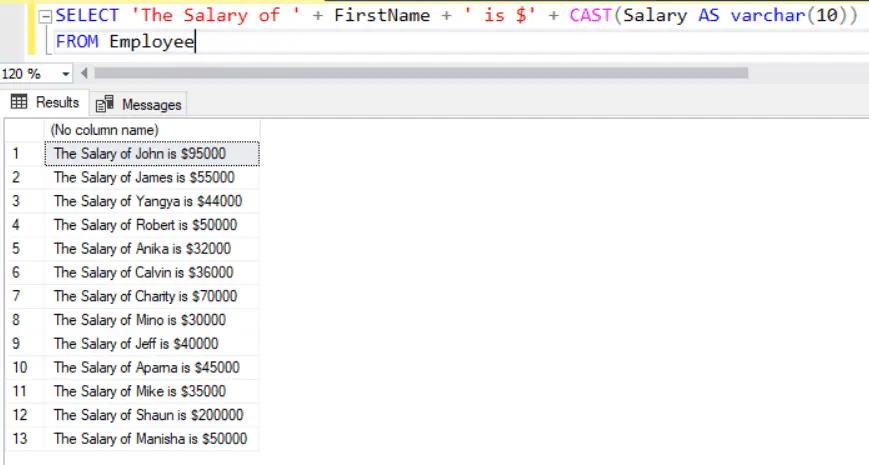The height and width of the screenshot is (465, 869).
Task: Click the James salary $55000 cell
Action: tap(152, 177)
